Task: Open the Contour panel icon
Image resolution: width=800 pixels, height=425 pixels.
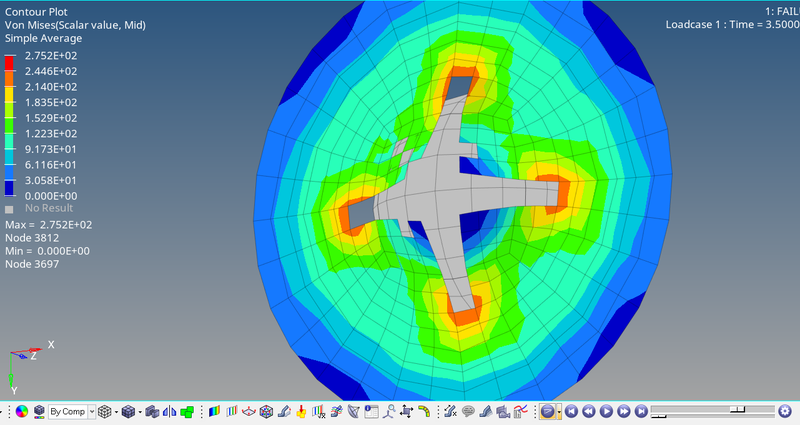Action: 214,411
